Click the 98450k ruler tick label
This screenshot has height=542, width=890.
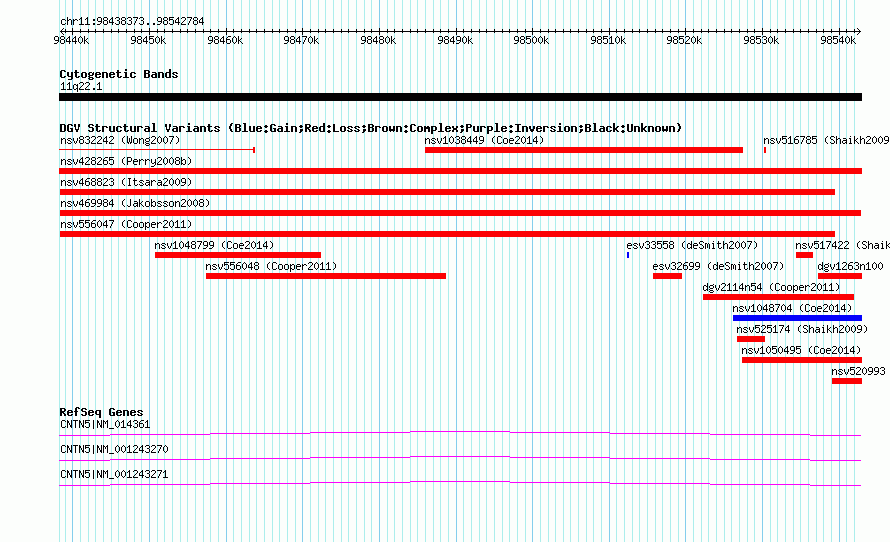(x=148, y=40)
